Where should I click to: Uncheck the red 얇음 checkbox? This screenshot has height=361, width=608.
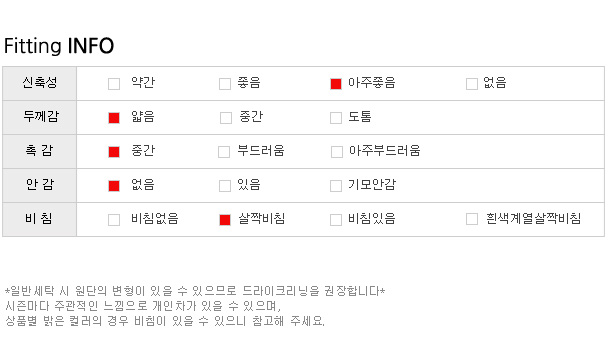coord(114,118)
